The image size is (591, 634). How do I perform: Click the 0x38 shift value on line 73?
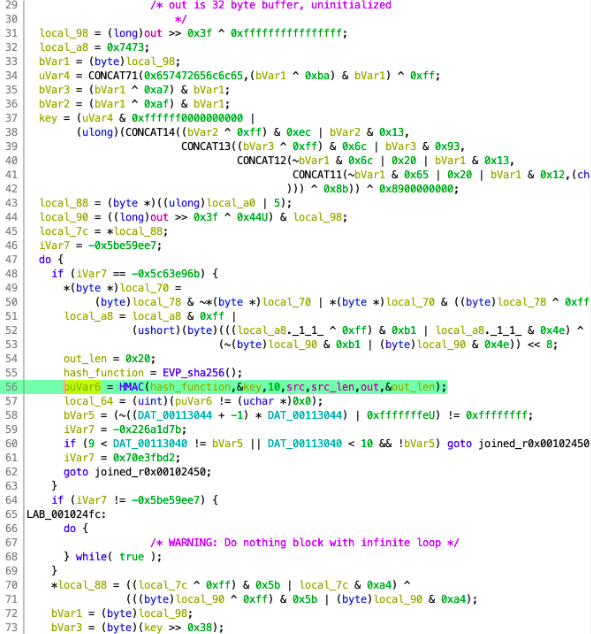coord(200,628)
